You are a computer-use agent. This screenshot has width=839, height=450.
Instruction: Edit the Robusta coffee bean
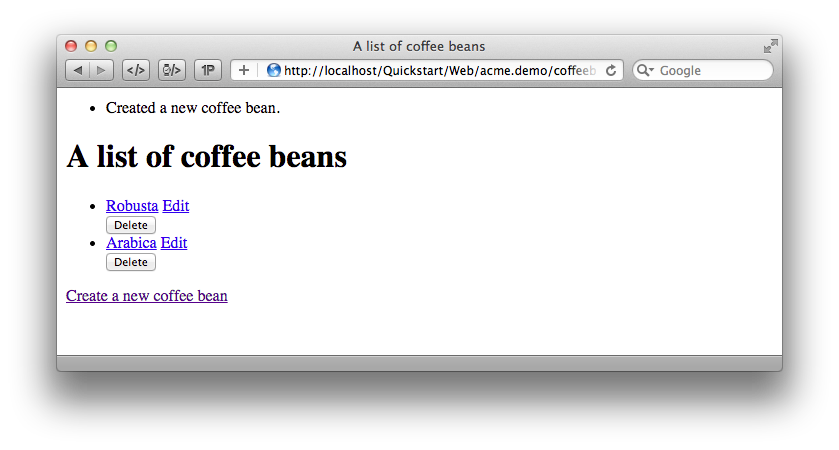point(176,206)
